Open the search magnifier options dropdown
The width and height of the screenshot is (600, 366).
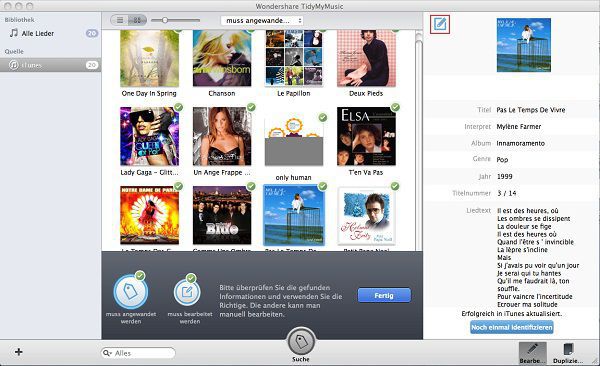pyautogui.click(x=107, y=353)
